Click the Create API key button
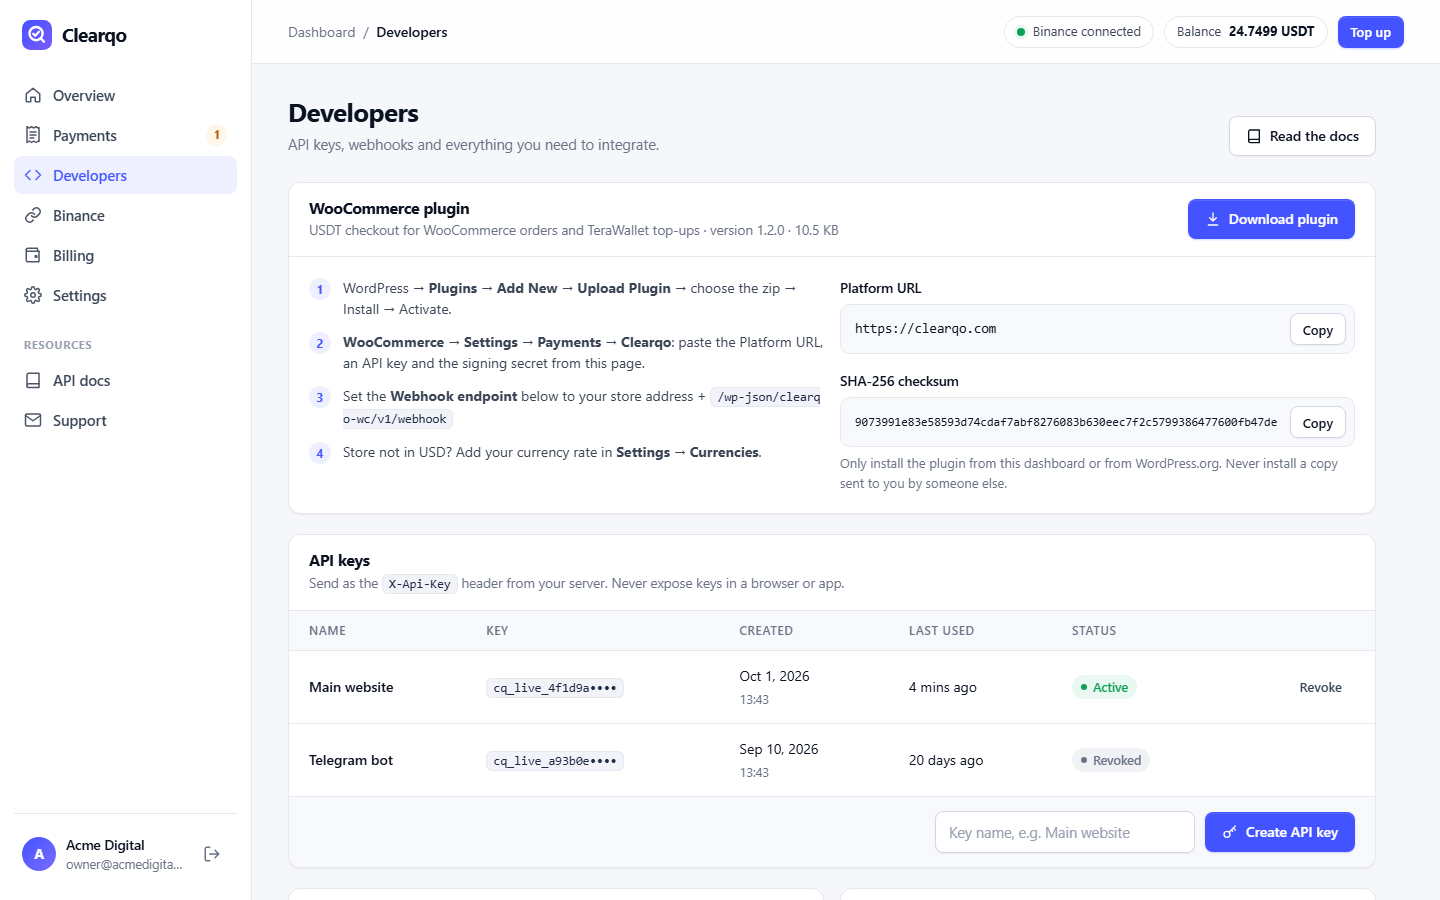Viewport: 1440px width, 900px height. (1280, 832)
